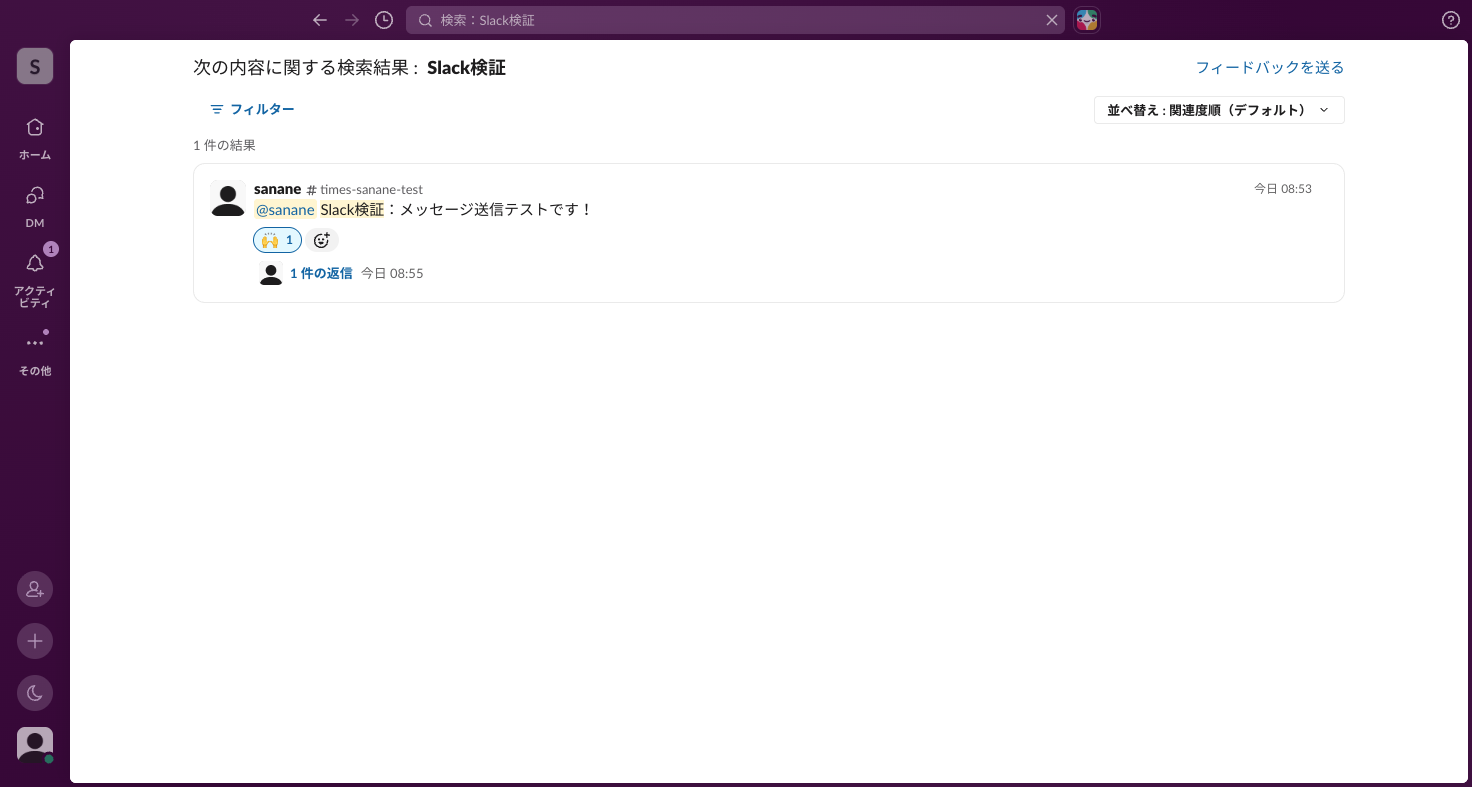Click the 1 件の結果 result count

224,145
